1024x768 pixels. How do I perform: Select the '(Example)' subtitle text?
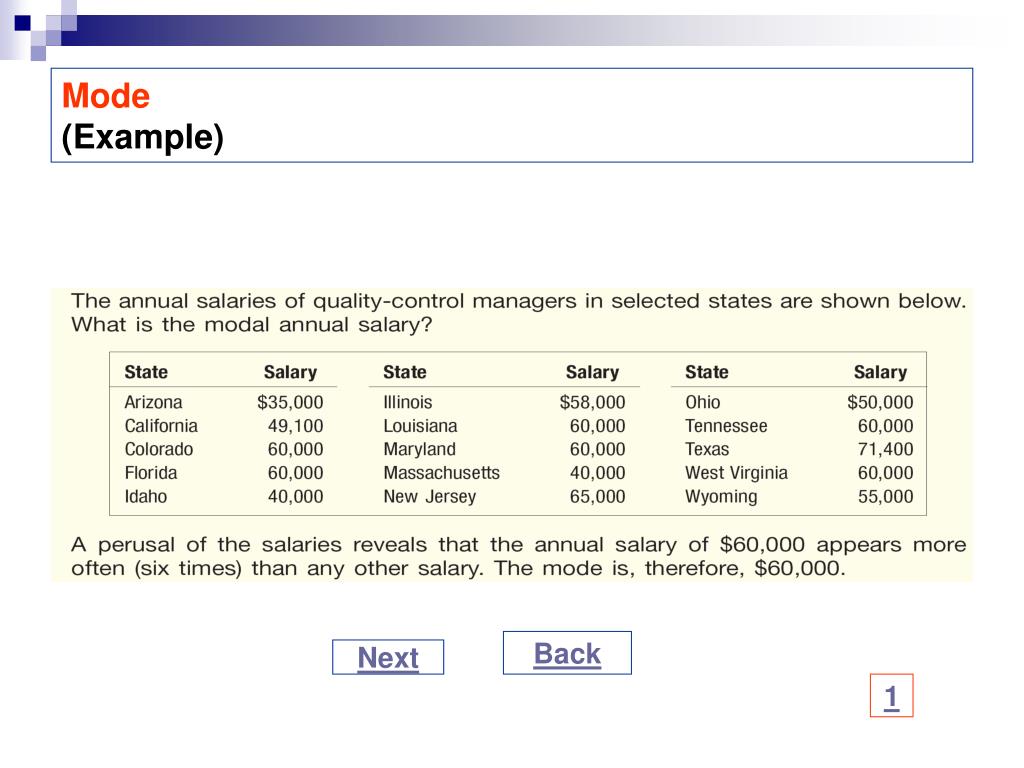pos(142,137)
